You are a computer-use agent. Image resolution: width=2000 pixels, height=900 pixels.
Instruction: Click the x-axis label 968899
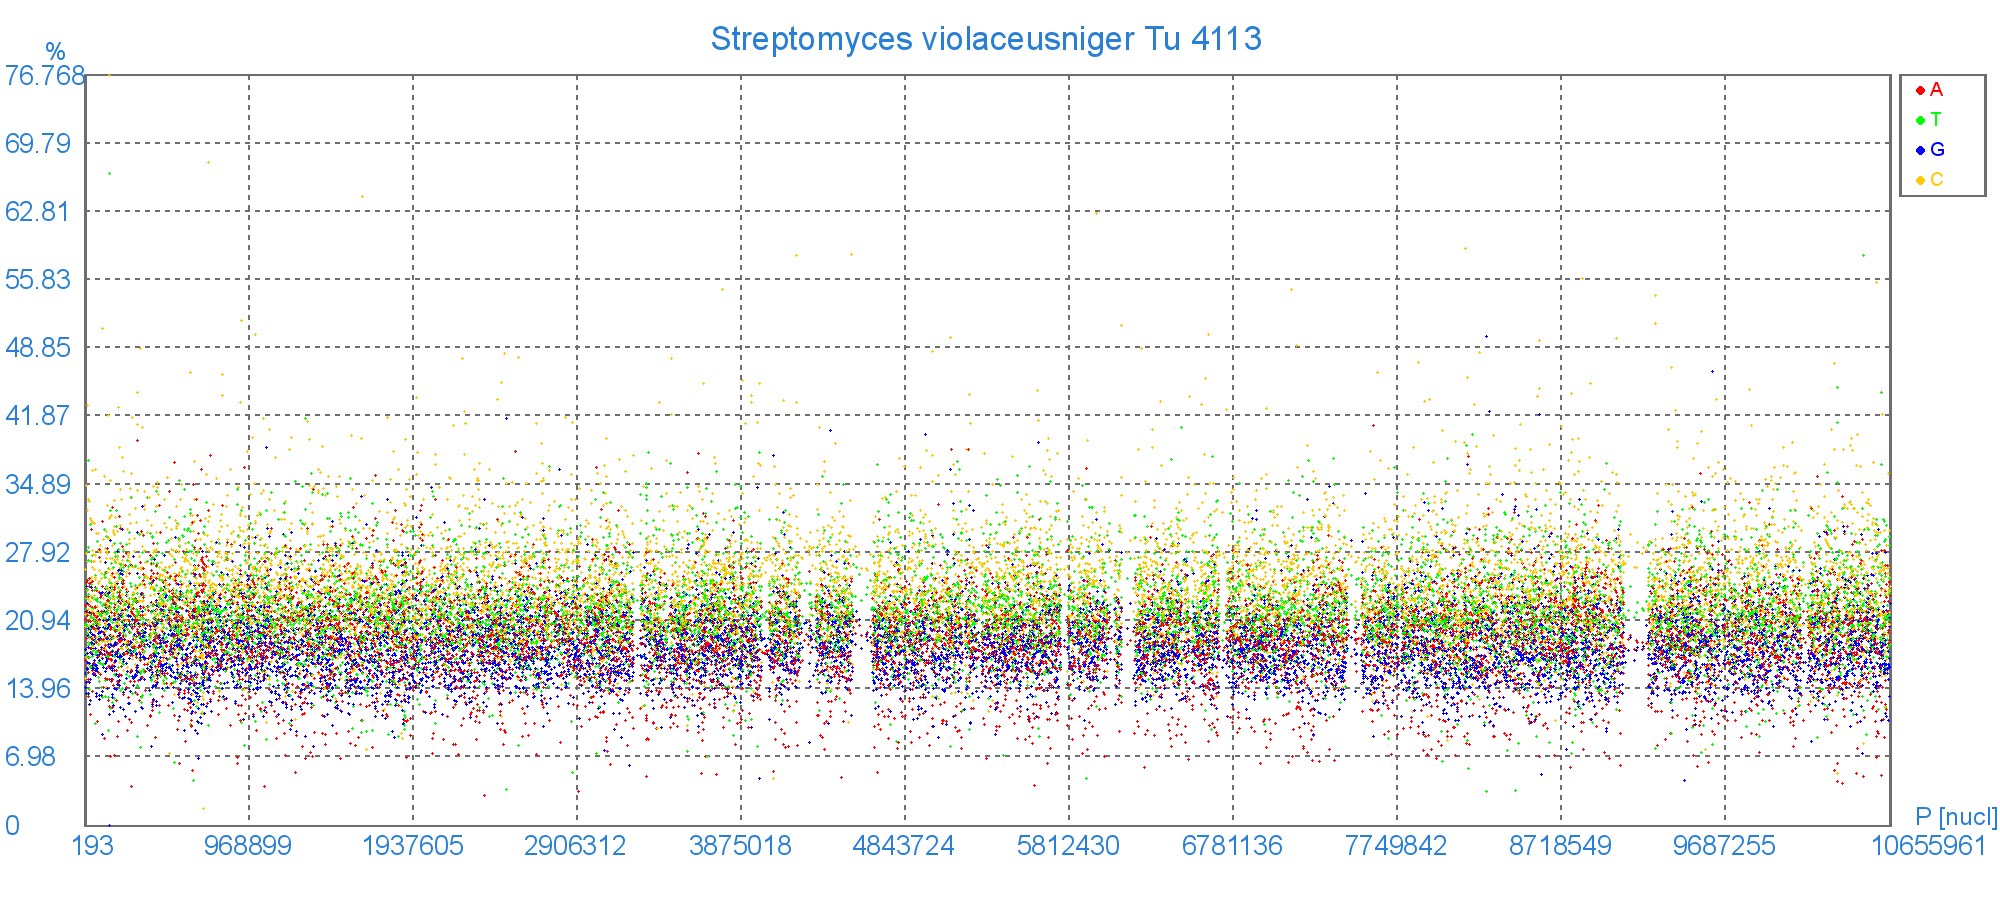click(248, 846)
